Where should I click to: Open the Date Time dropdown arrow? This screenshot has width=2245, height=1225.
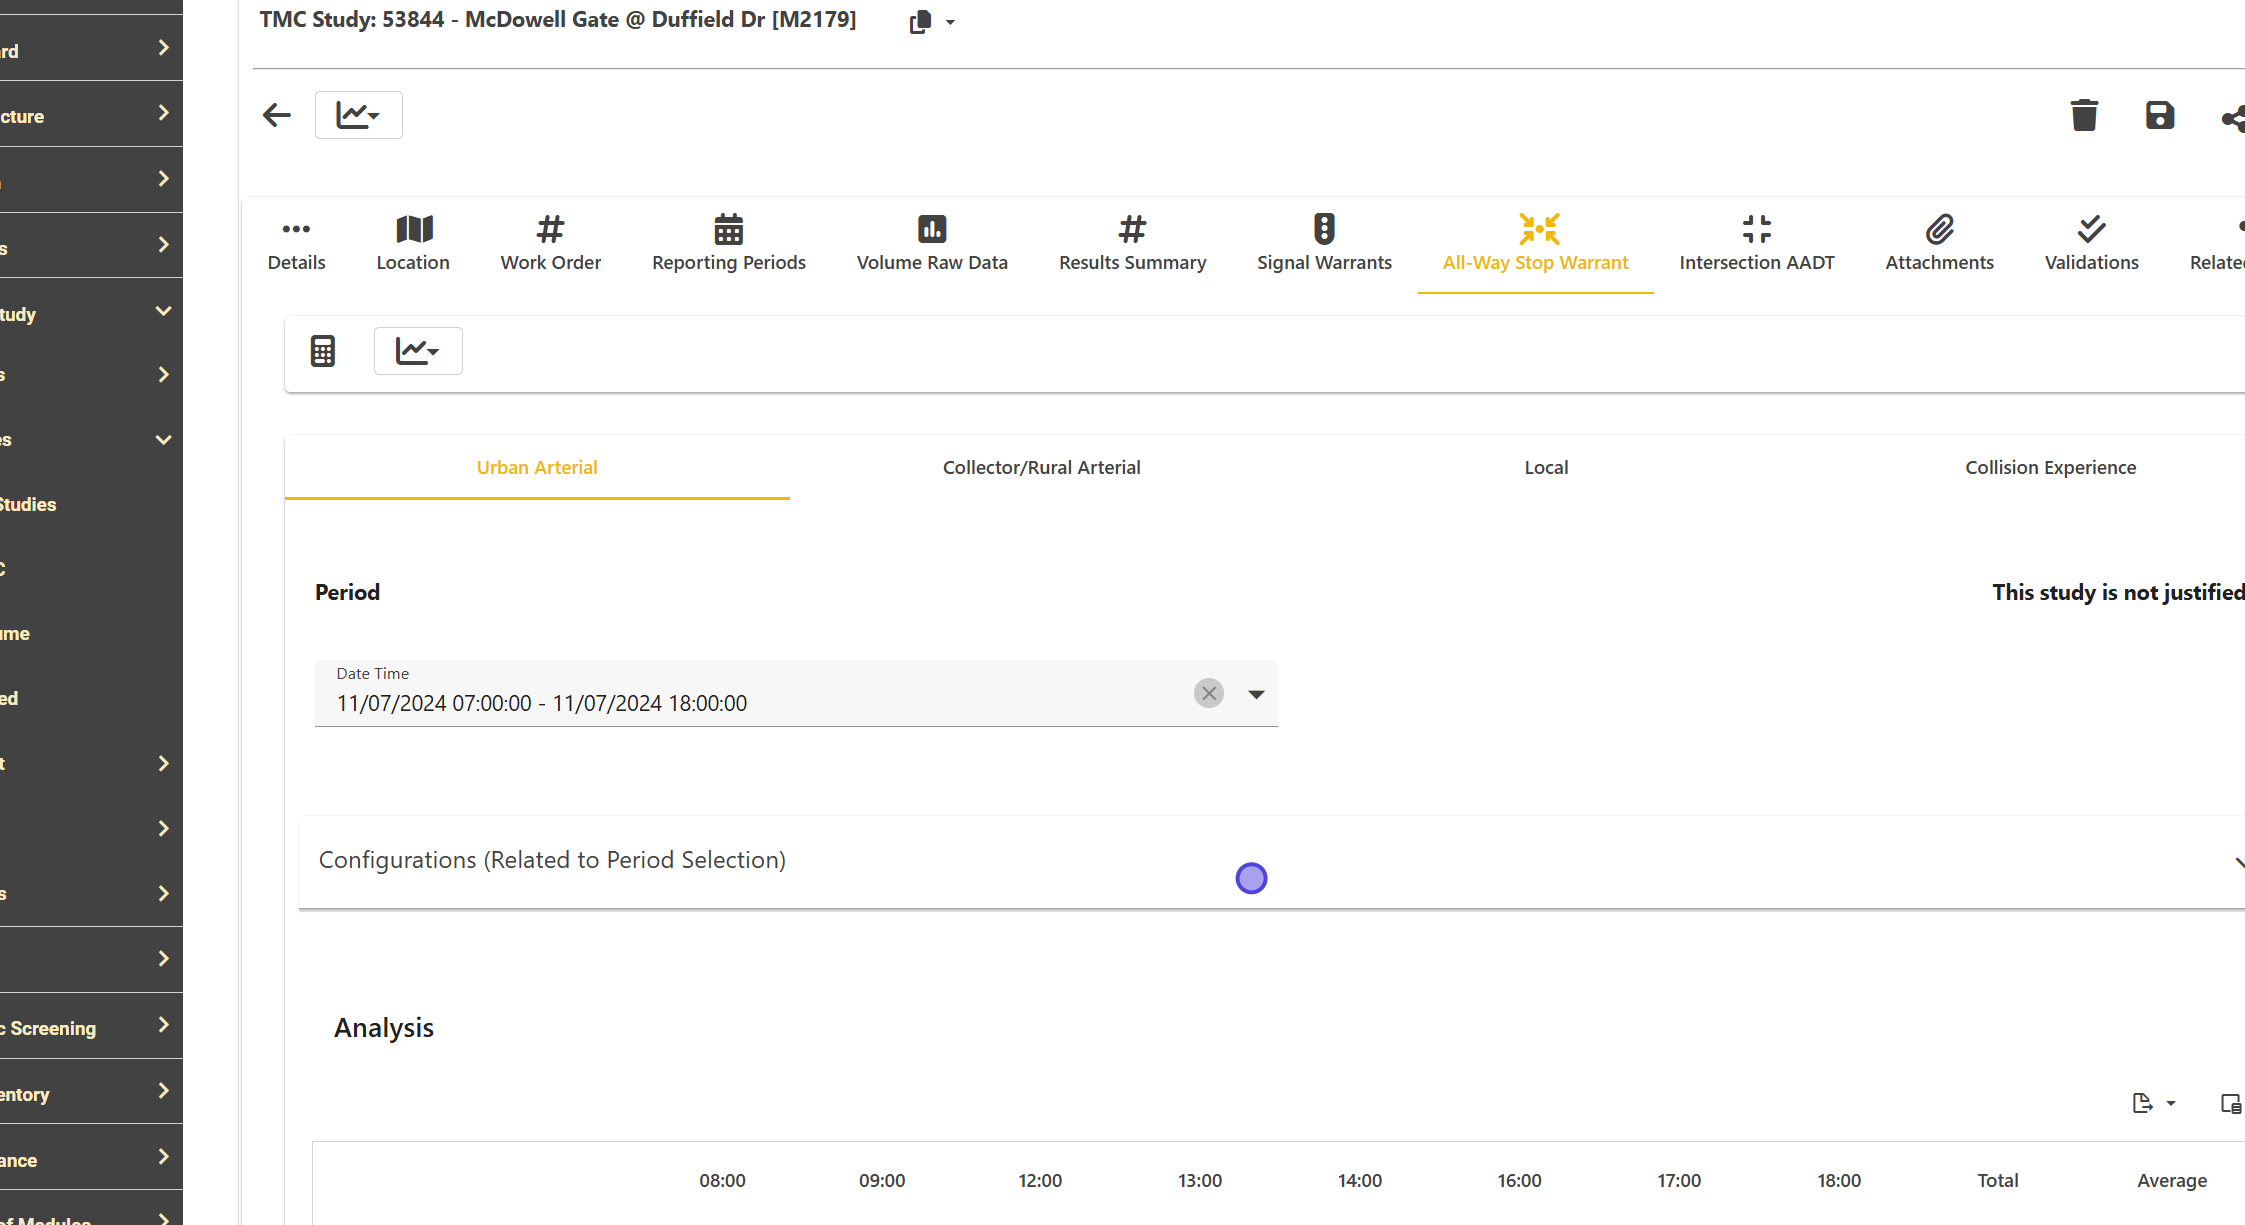coord(1256,694)
